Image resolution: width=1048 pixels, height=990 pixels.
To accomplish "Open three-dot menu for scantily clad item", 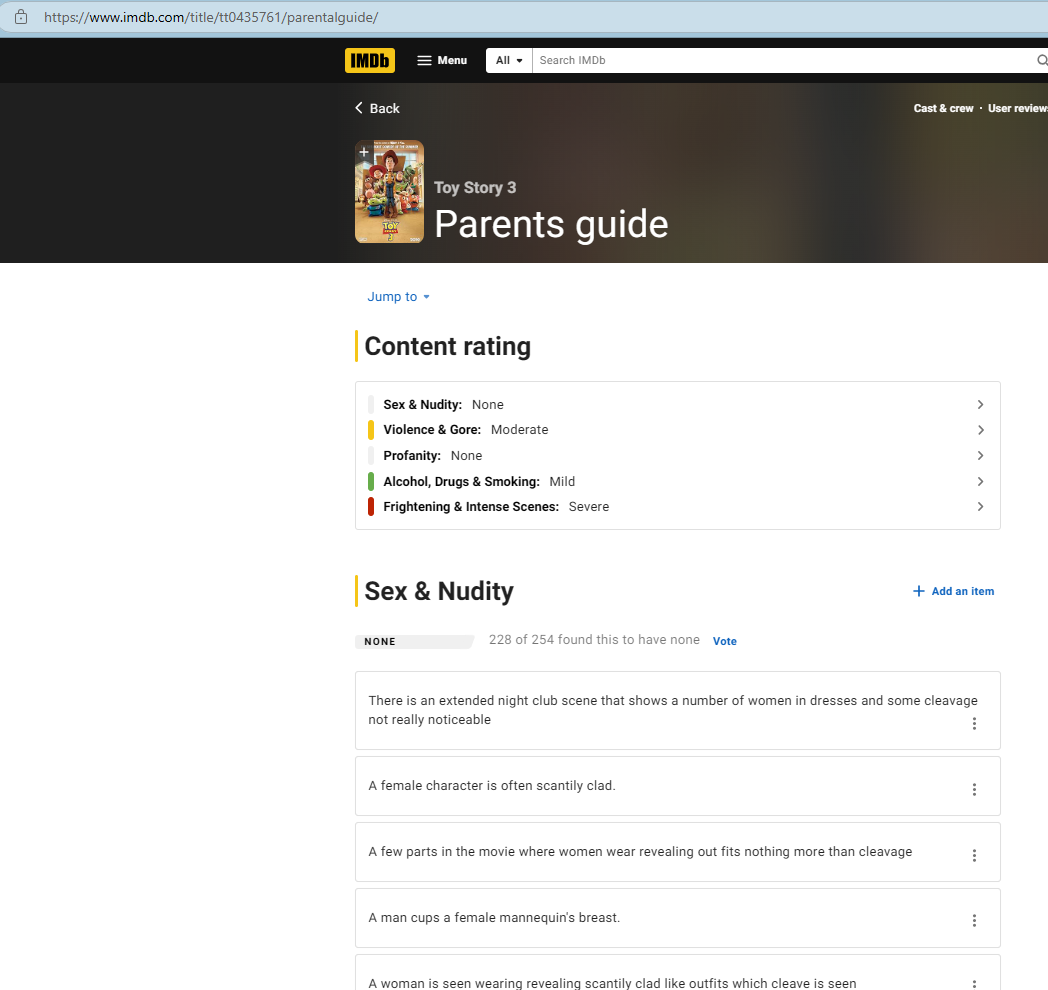I will point(974,789).
